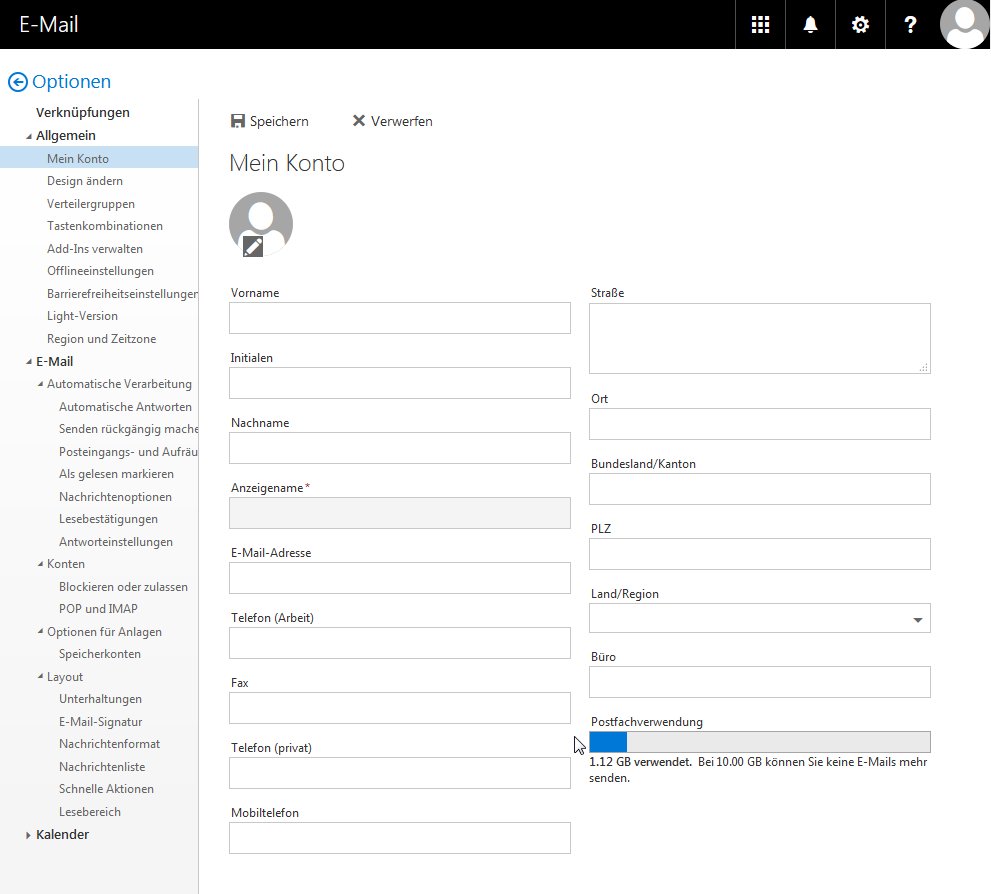Open Als gelesen markieren
Viewport: 991px width, 894px height.
coord(116,474)
